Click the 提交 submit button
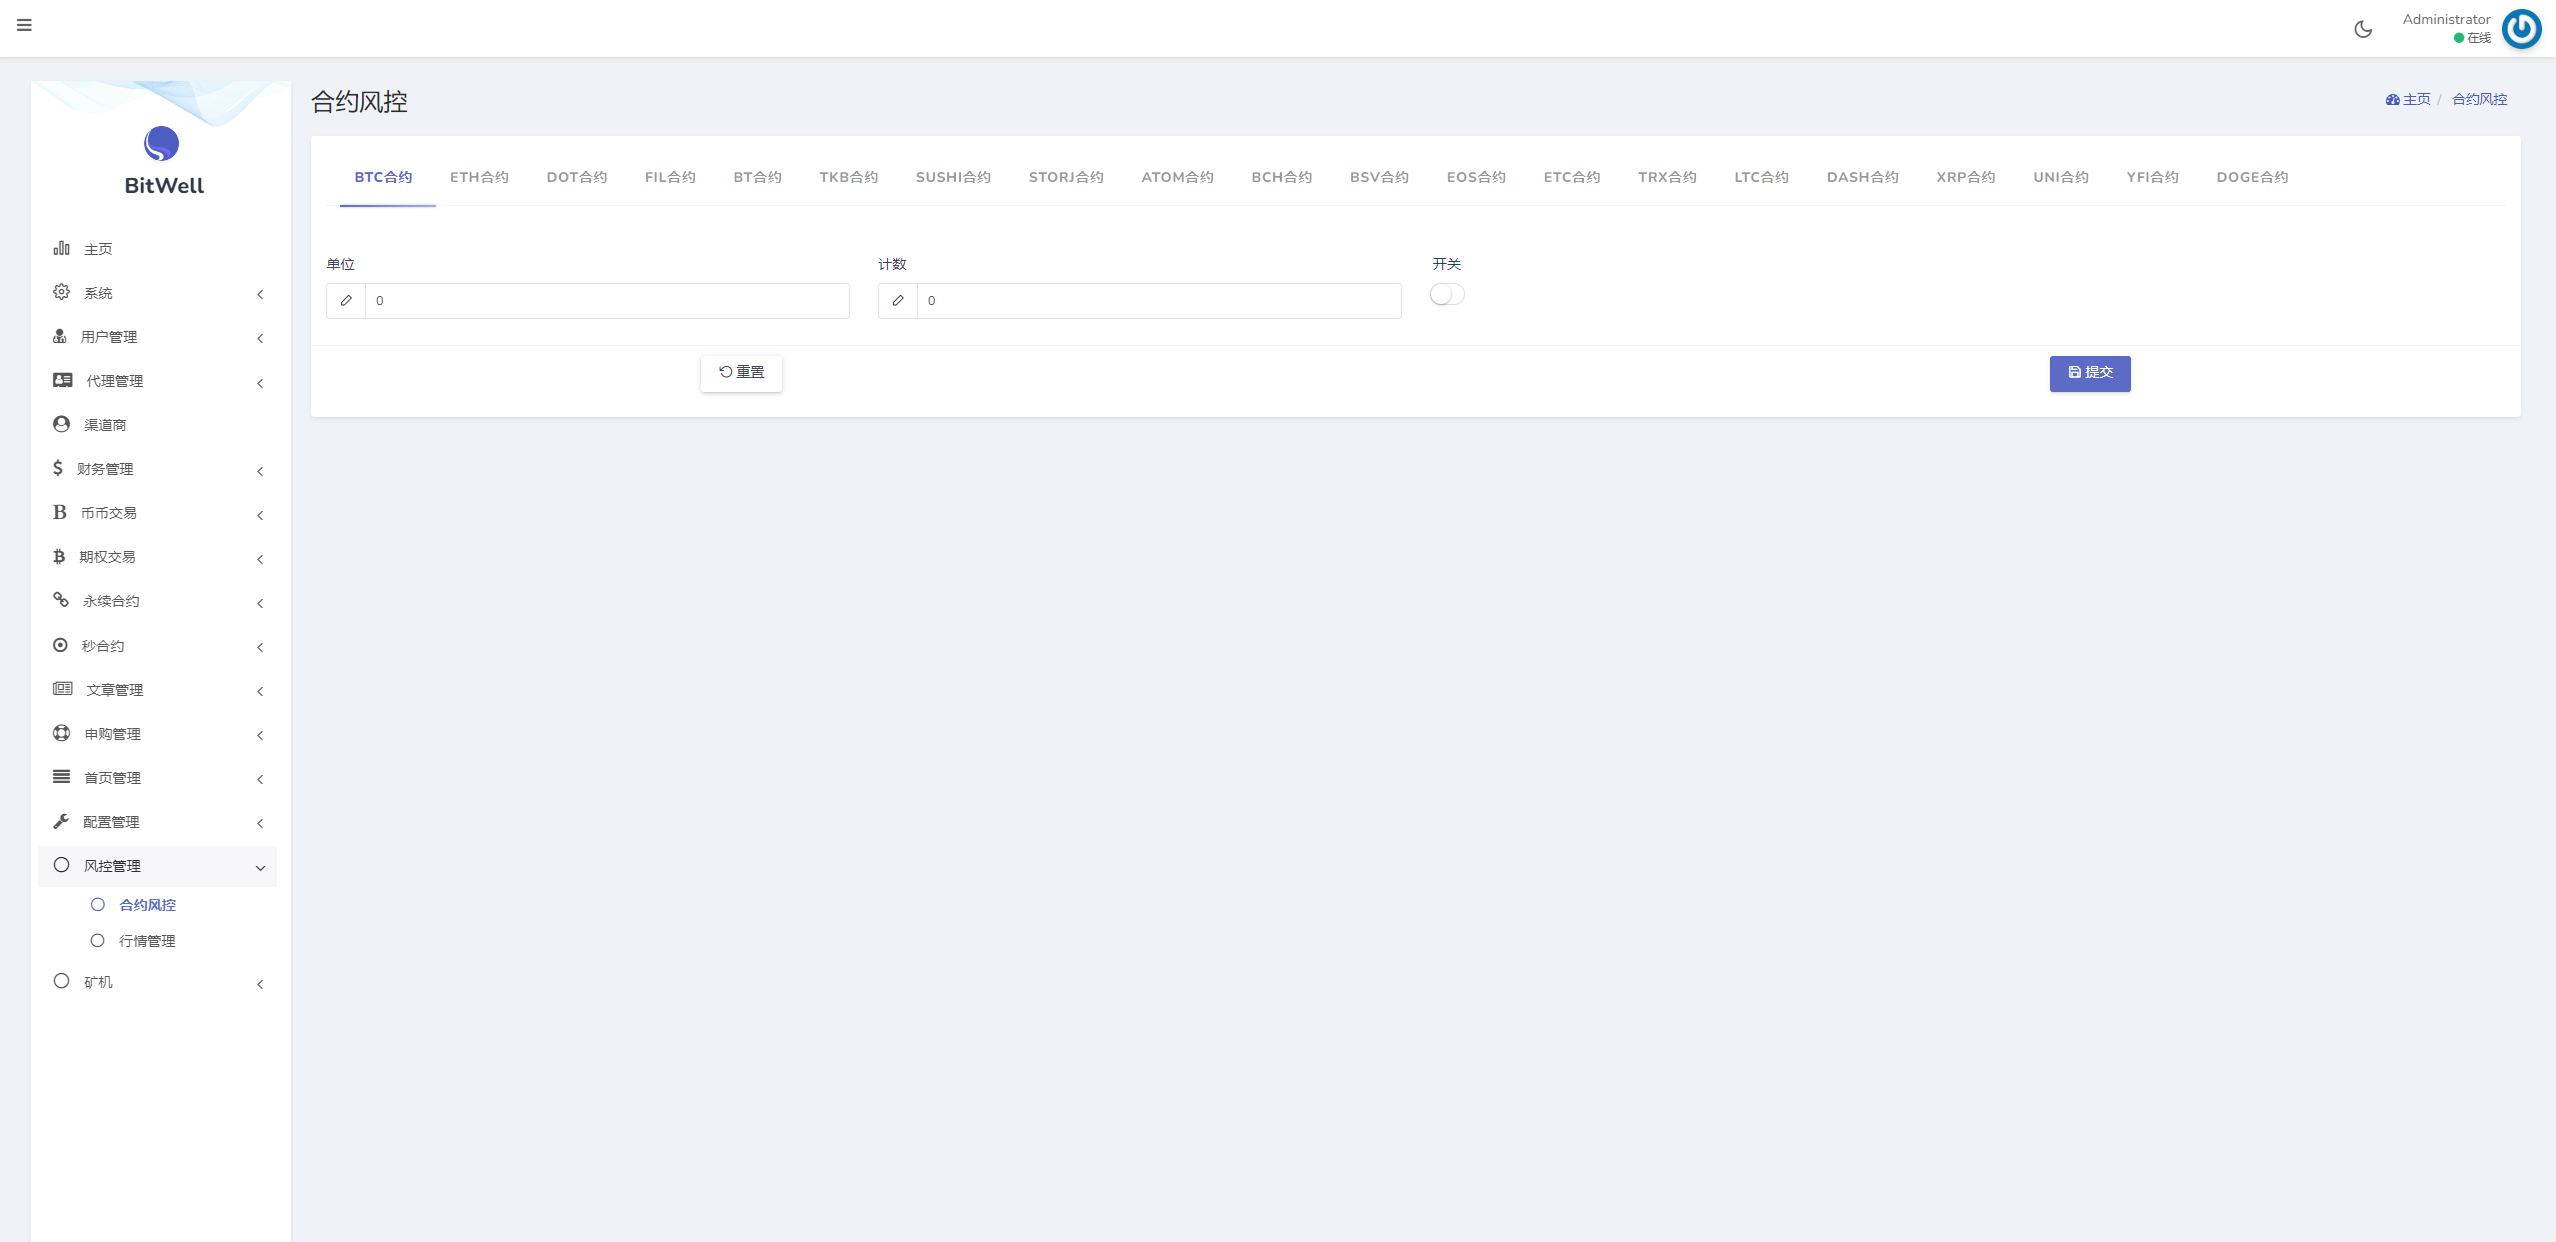The height and width of the screenshot is (1242, 2556). (x=2089, y=373)
